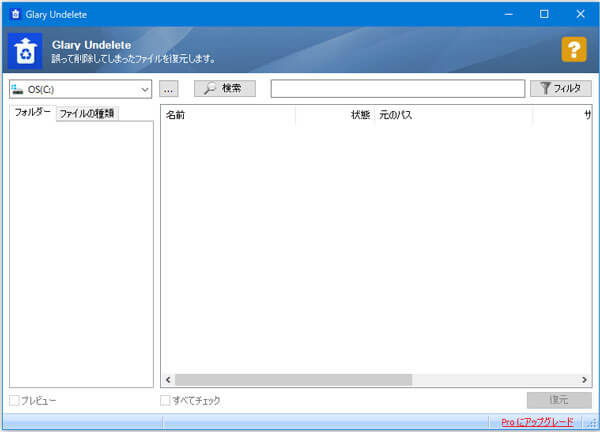
Task: Click the yellow help question mark icon
Action: 573,50
